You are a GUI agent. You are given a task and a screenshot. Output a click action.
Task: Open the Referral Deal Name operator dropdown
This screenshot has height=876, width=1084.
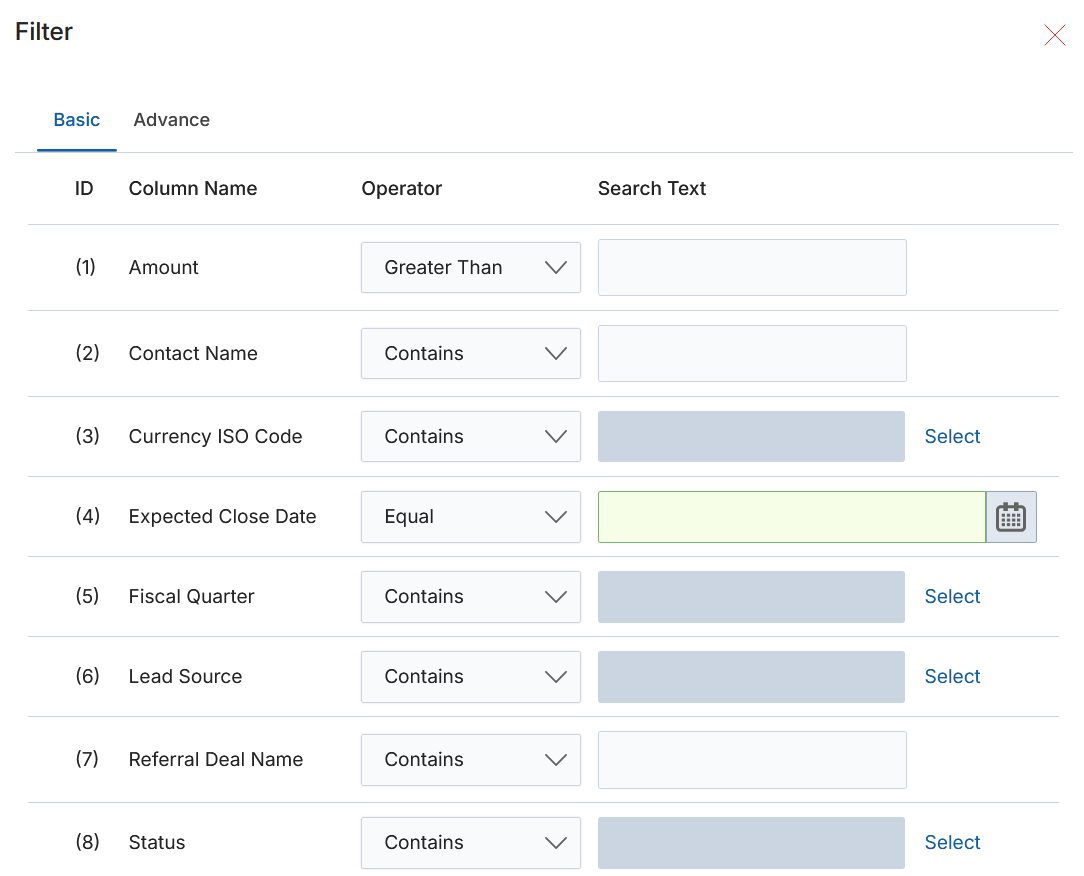coord(471,760)
